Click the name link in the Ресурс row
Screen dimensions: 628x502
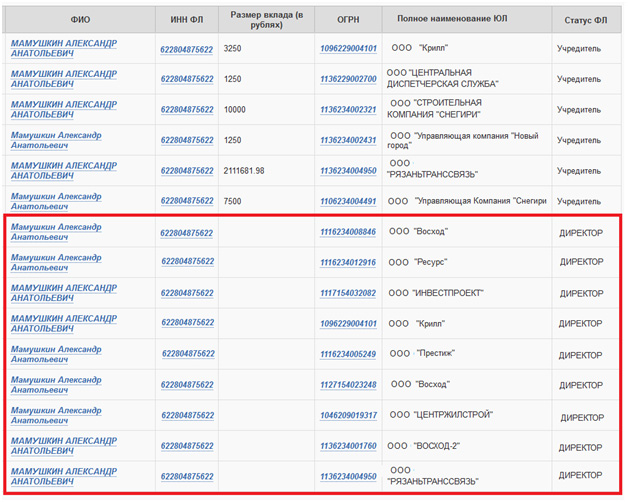click(x=56, y=263)
